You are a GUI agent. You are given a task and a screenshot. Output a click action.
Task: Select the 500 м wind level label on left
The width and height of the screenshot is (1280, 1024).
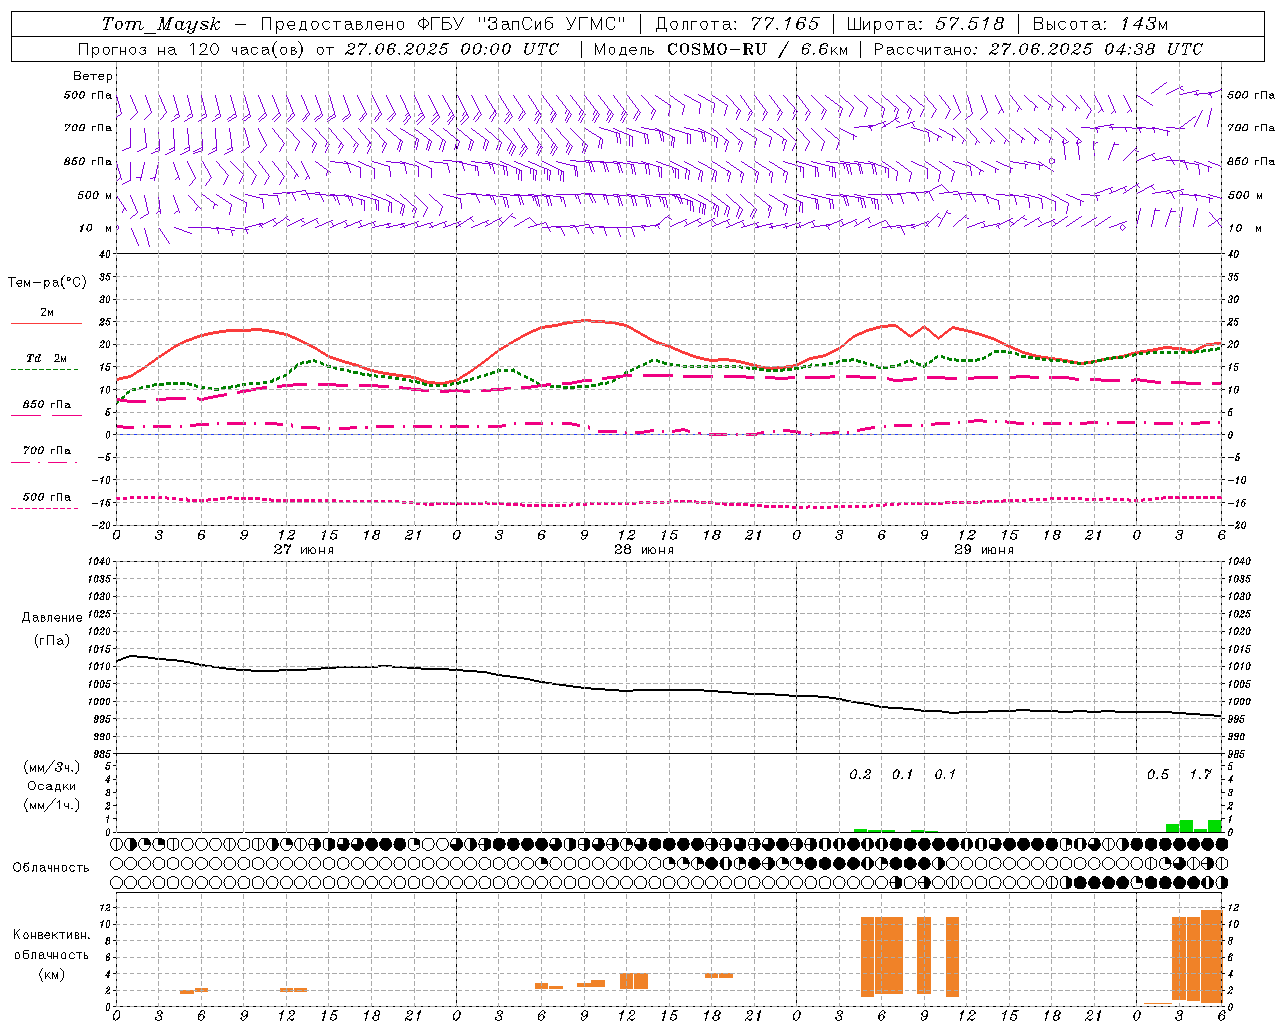click(x=95, y=195)
